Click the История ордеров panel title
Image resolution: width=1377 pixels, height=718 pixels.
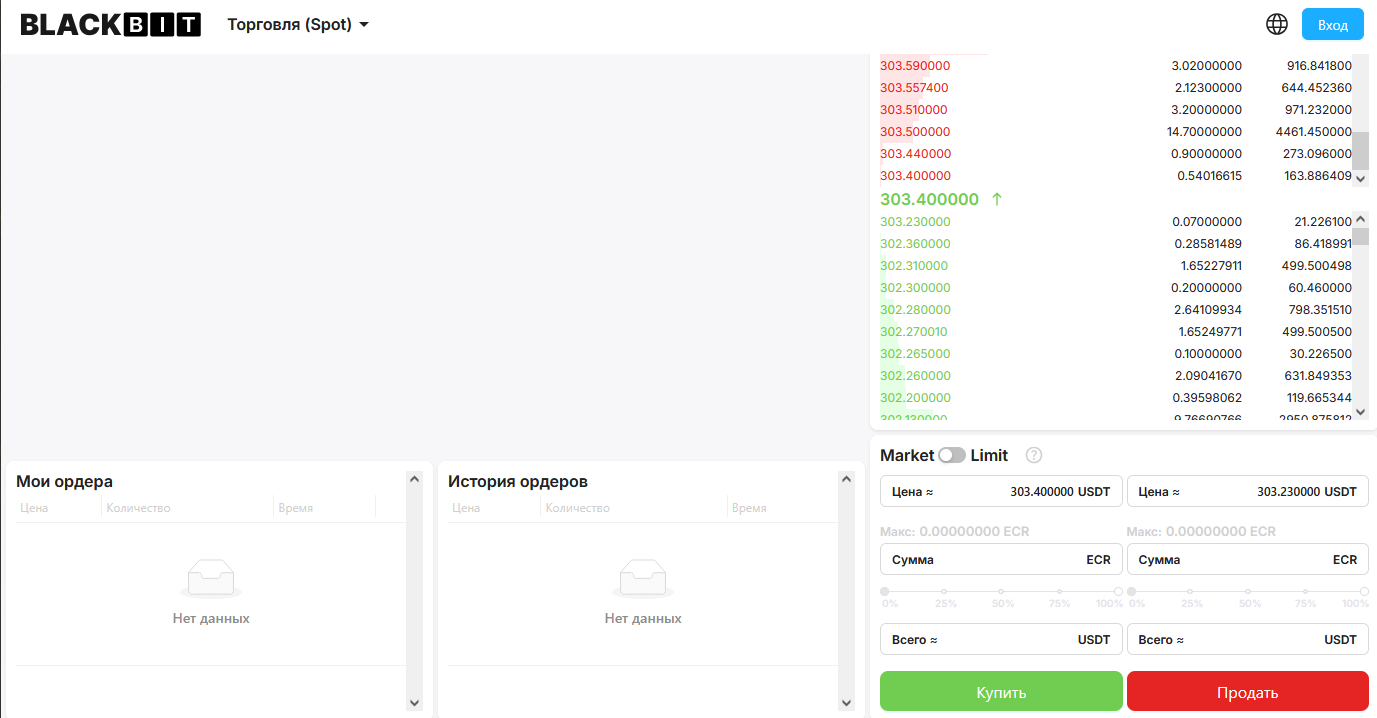point(518,481)
